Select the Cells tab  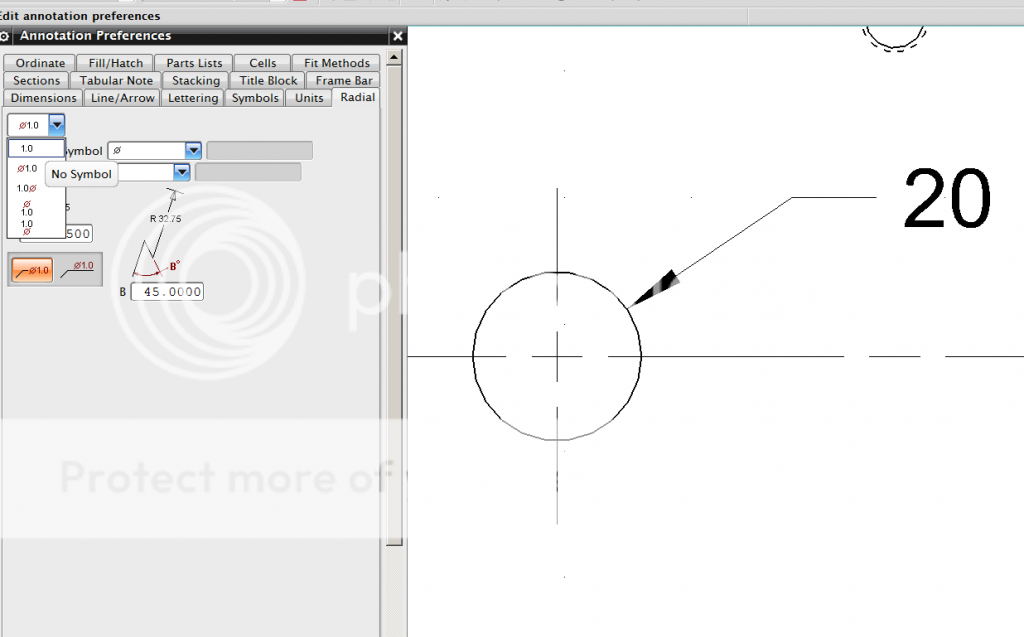[x=263, y=63]
